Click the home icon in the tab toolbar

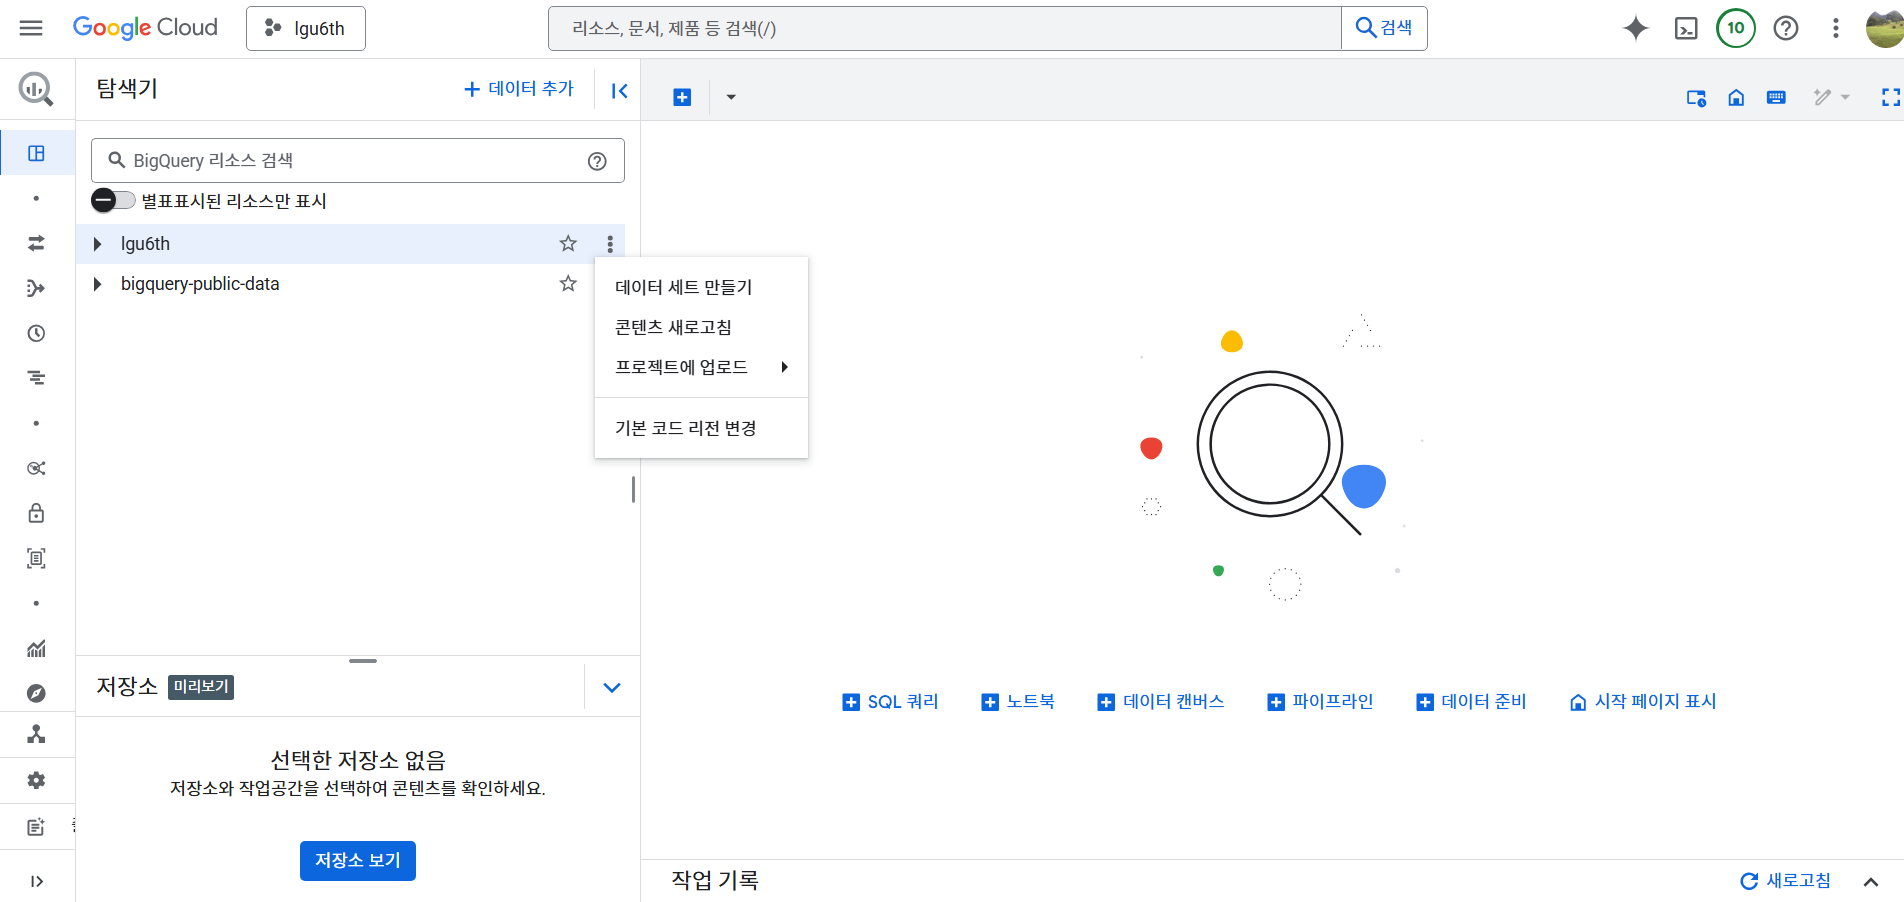click(x=1736, y=97)
